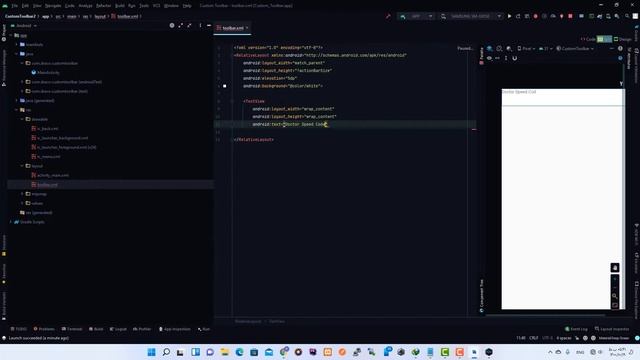Hide the project panel with the minus icon
The height and width of the screenshot is (360, 640).
click(x=209, y=25)
